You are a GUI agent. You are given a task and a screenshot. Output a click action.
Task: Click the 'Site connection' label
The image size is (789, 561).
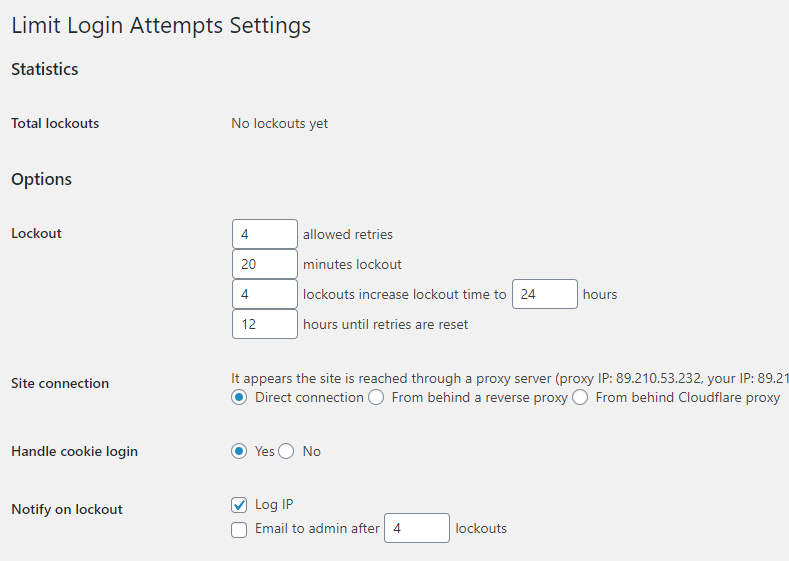tap(60, 383)
